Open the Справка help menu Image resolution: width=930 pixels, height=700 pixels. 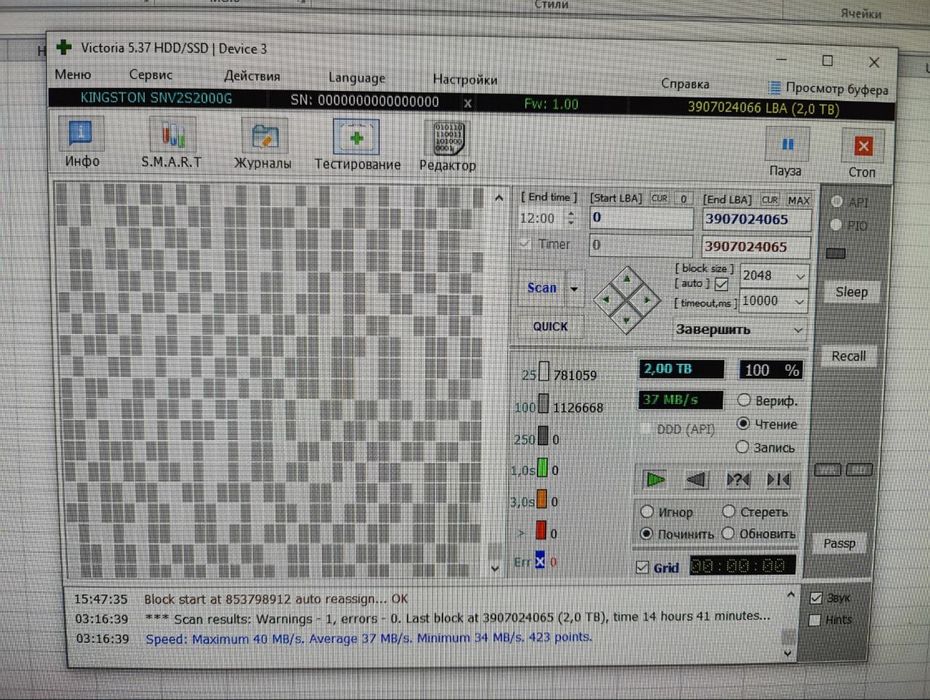coord(685,84)
